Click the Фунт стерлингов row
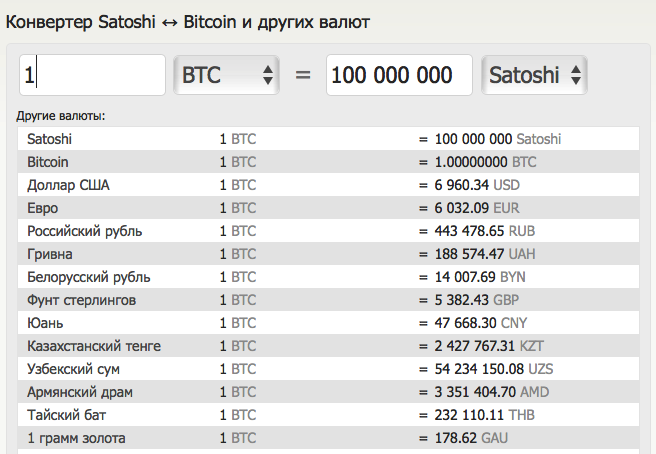 (328, 300)
